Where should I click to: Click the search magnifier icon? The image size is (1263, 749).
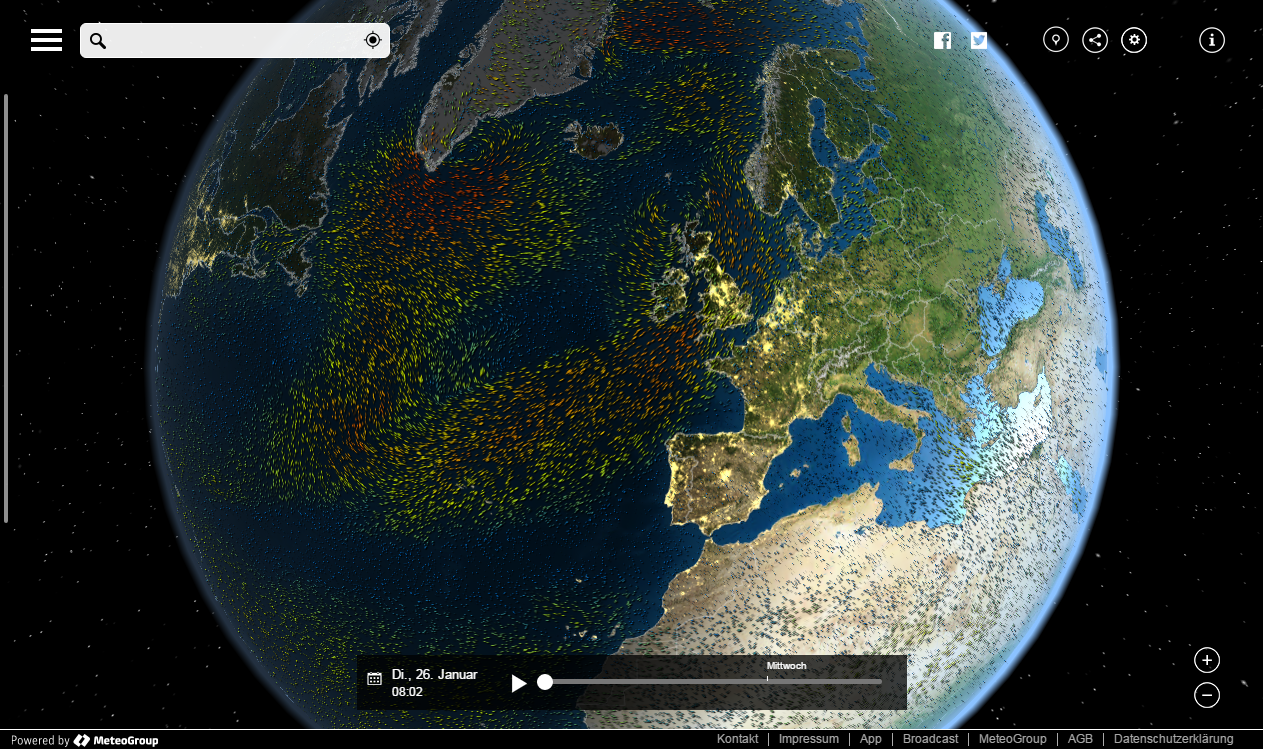click(97, 40)
